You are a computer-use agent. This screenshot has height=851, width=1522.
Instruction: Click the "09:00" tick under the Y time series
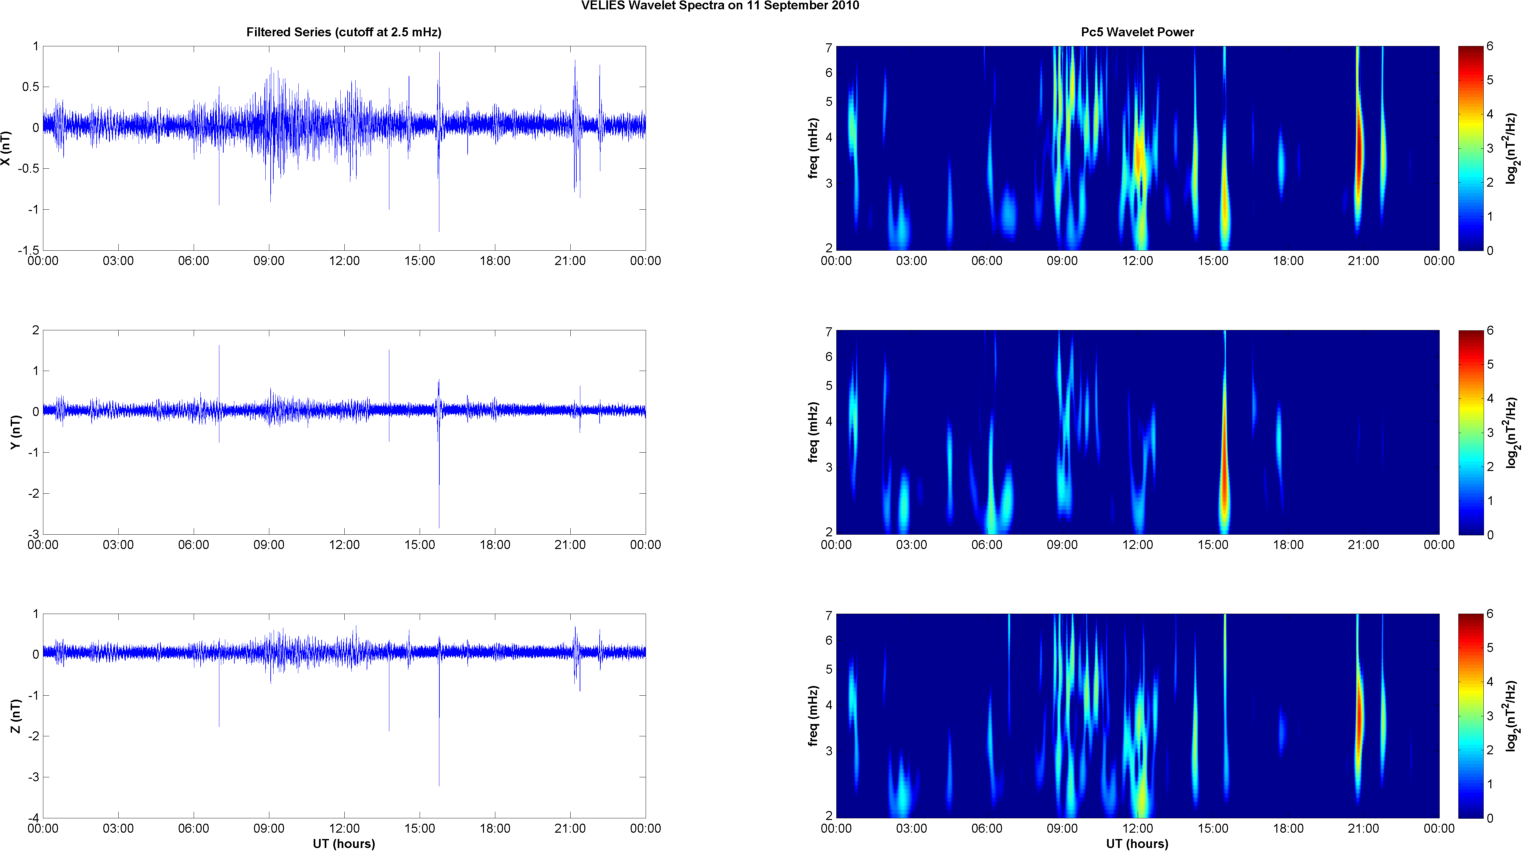pos(269,545)
